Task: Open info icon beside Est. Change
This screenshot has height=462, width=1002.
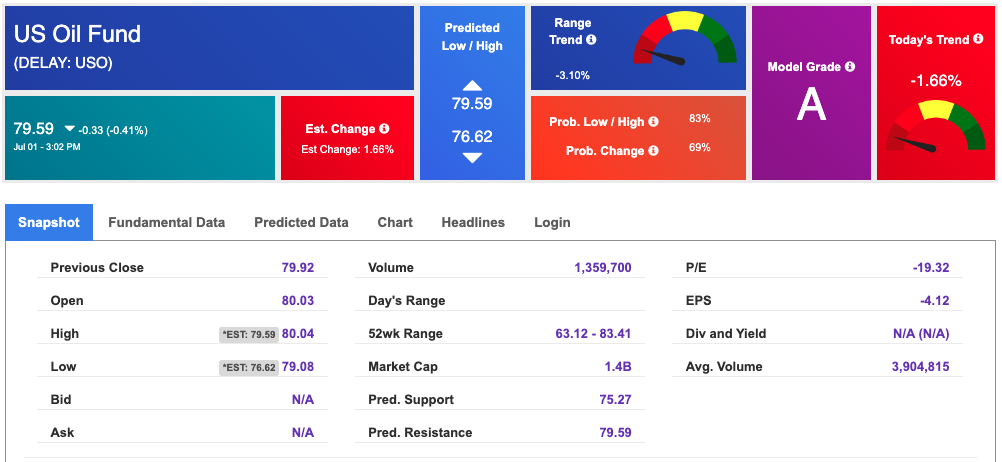Action: (384, 128)
